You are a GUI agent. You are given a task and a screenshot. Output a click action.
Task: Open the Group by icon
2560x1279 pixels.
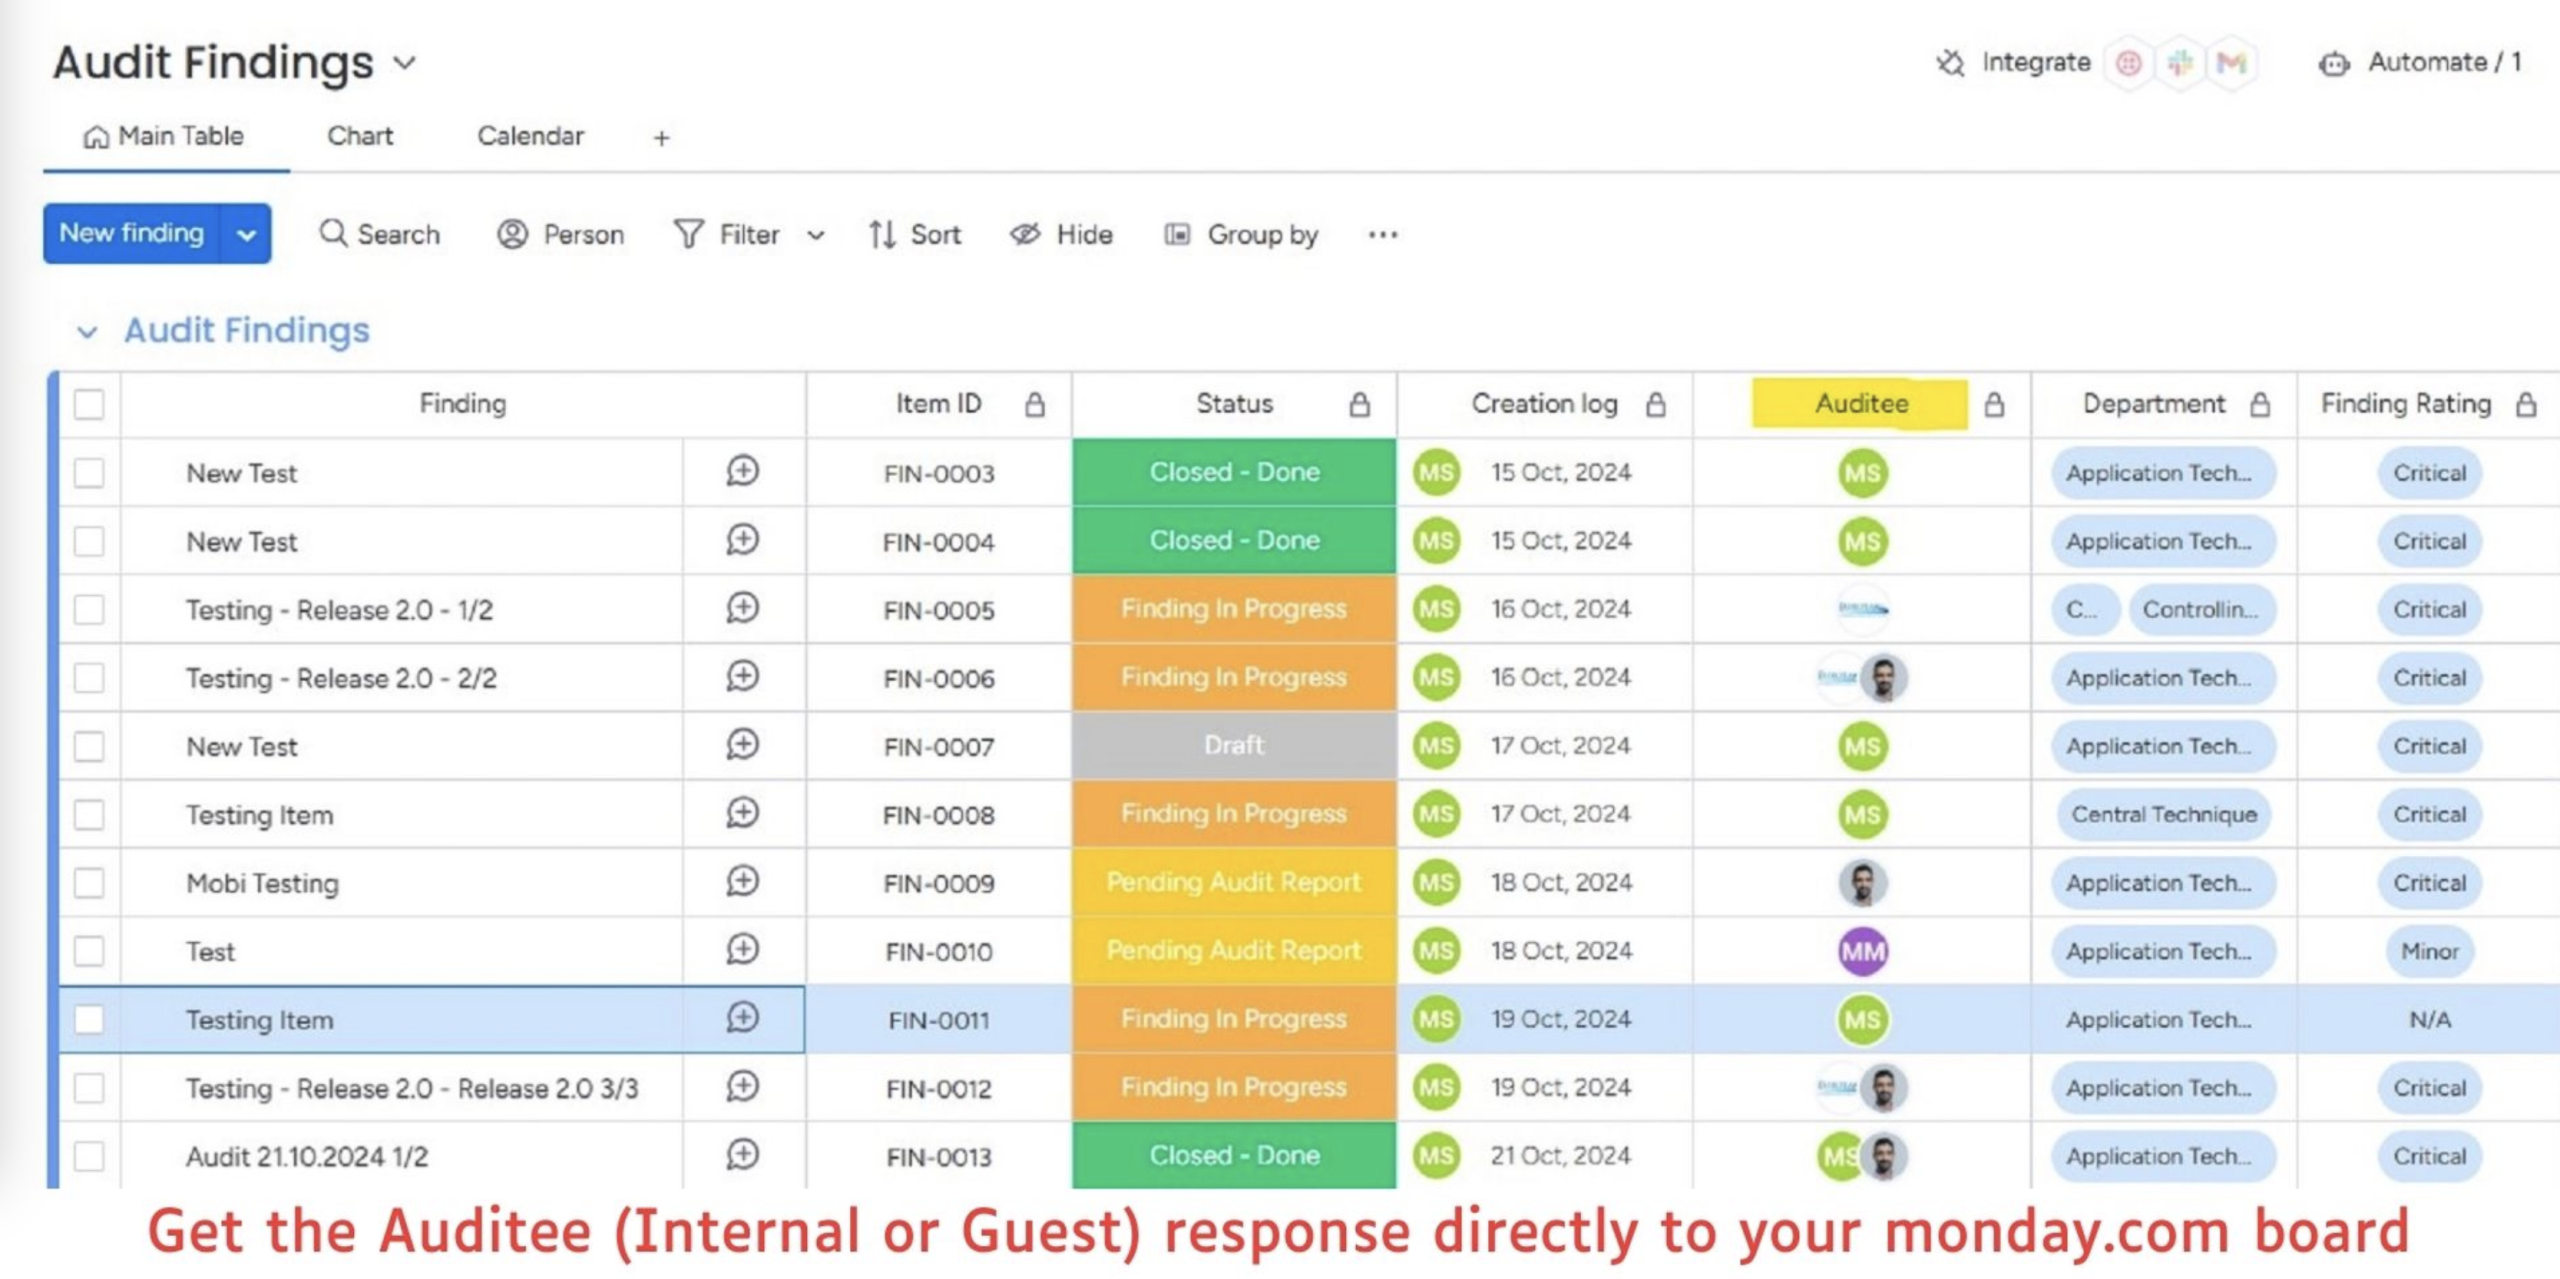pyautogui.click(x=1177, y=234)
